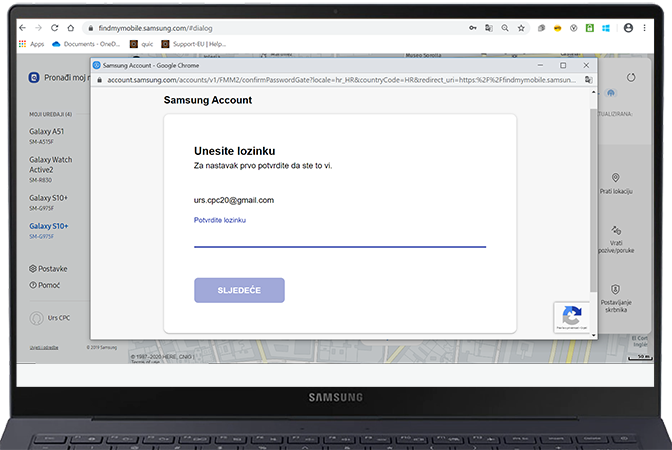
Task: Click the green extension icon in toolbar
Action: tap(590, 28)
